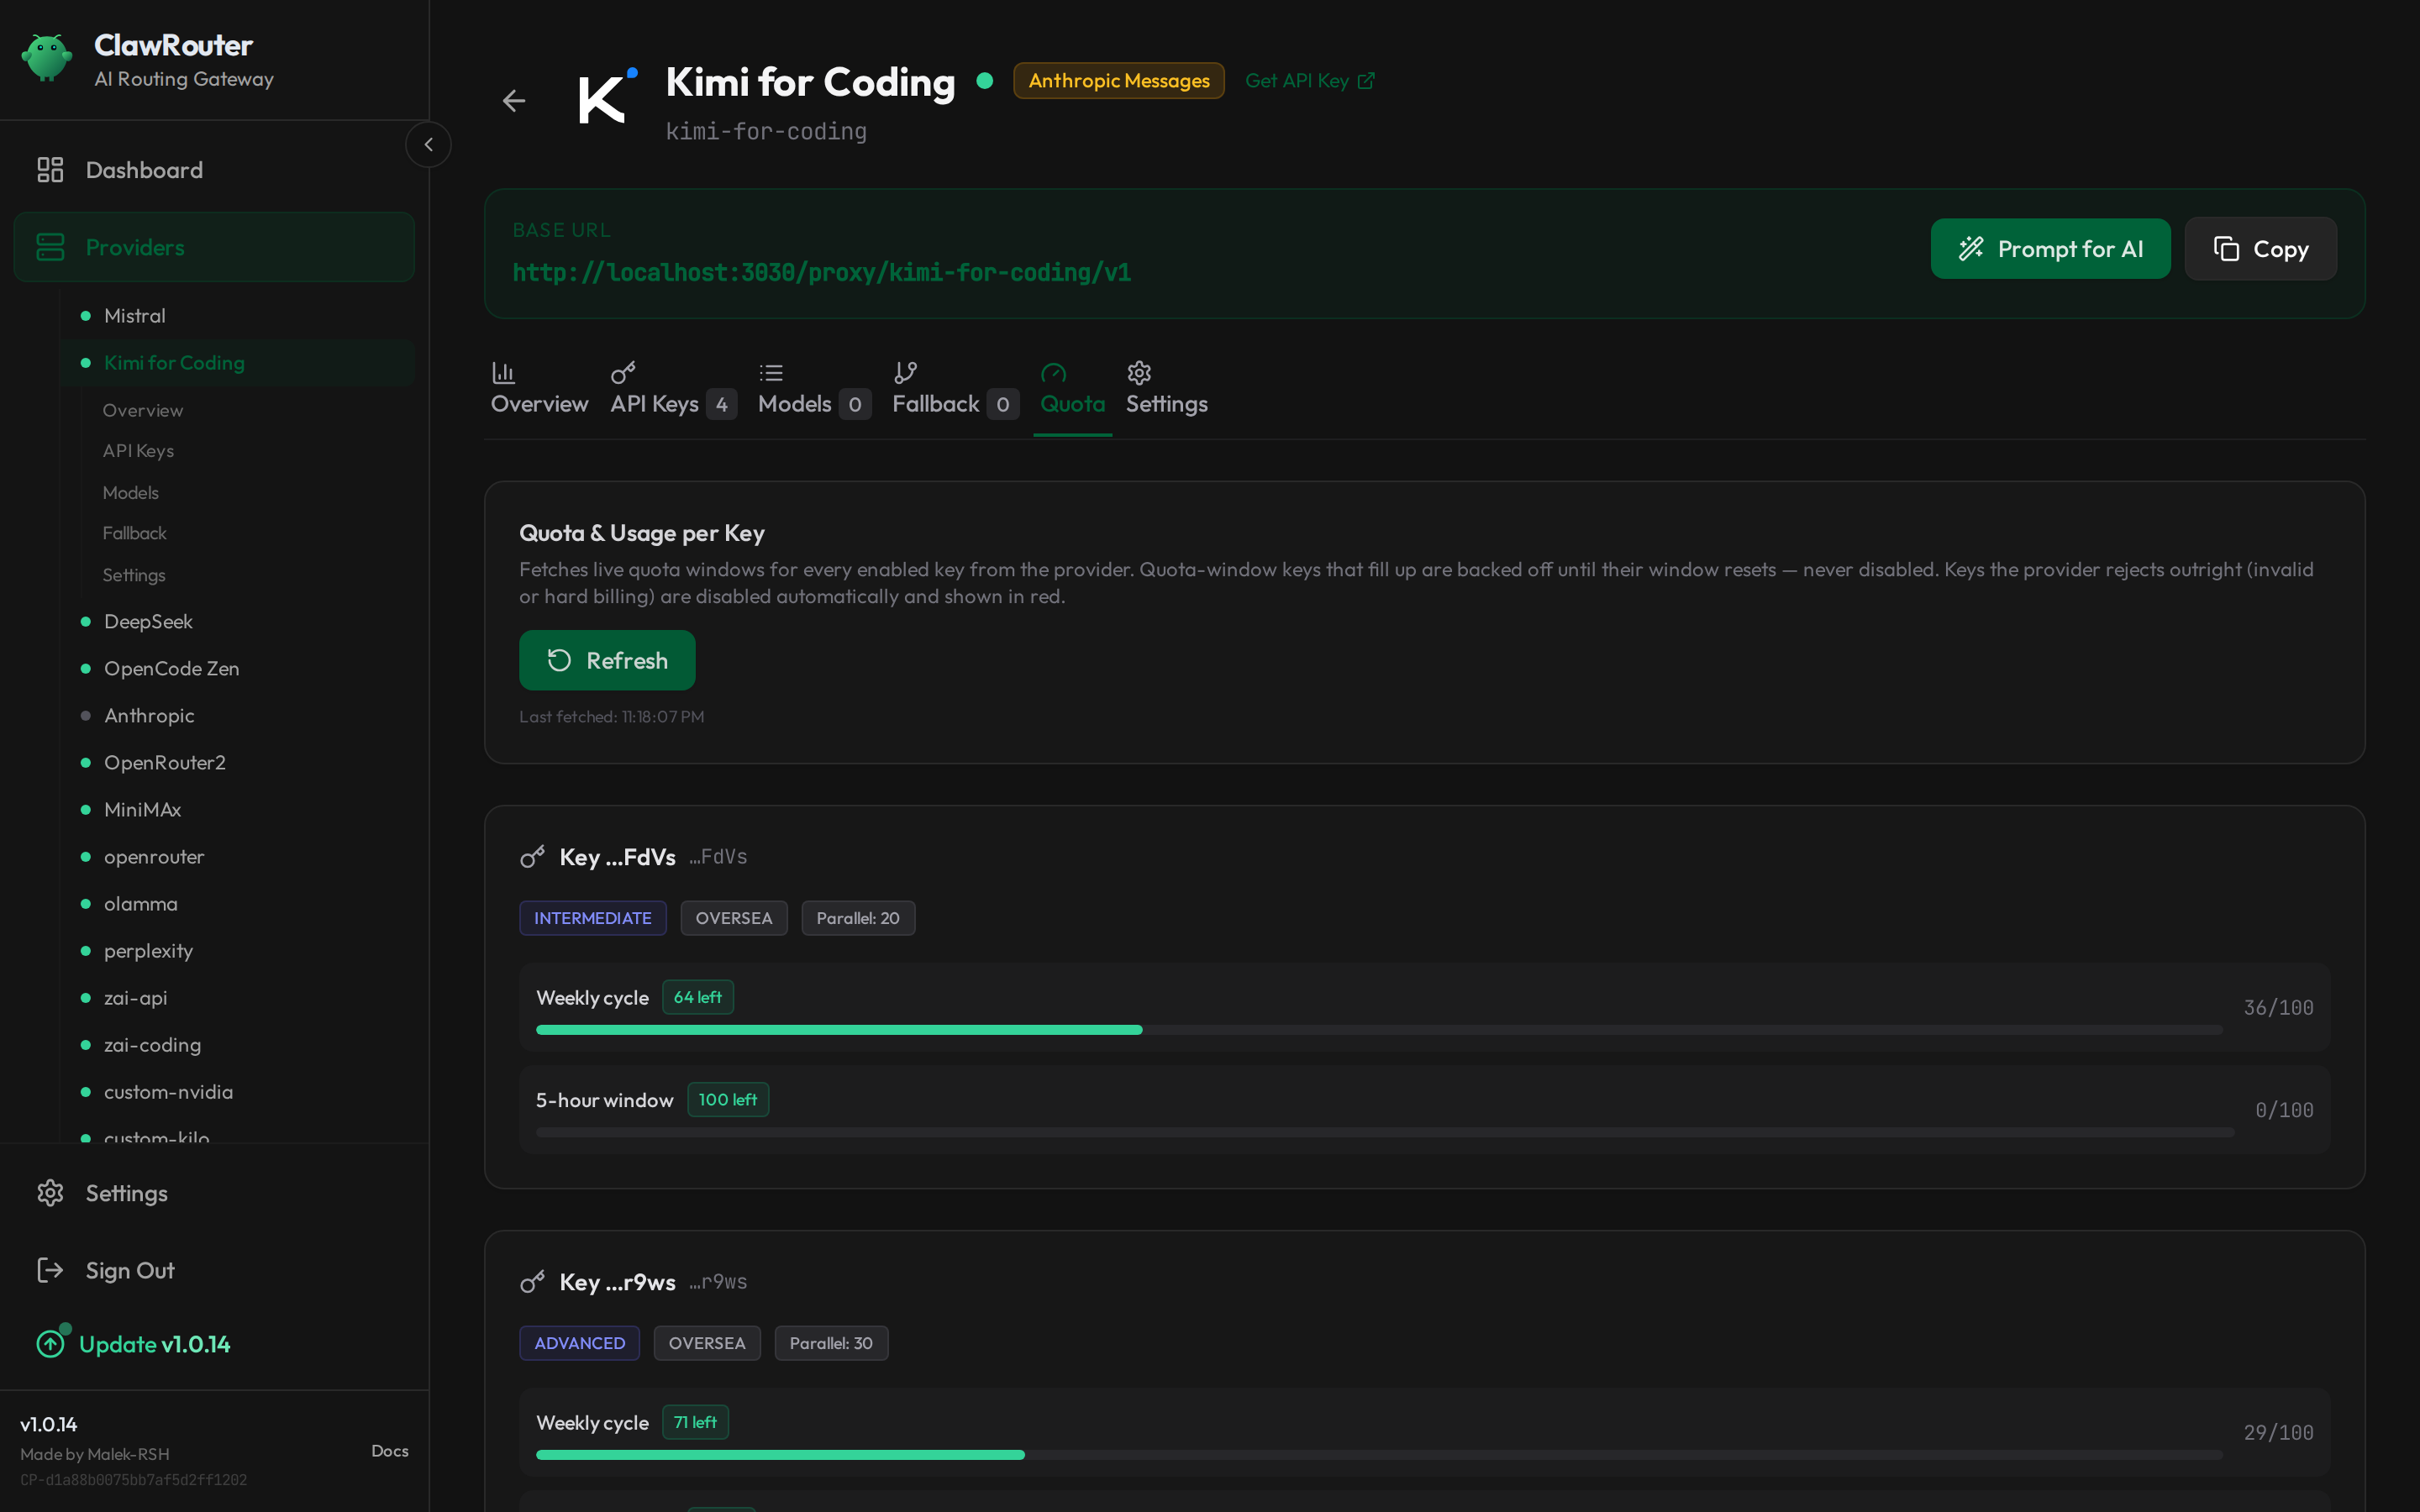
Task: Click the copy icon in the Copy button
Action: pos(2226,249)
